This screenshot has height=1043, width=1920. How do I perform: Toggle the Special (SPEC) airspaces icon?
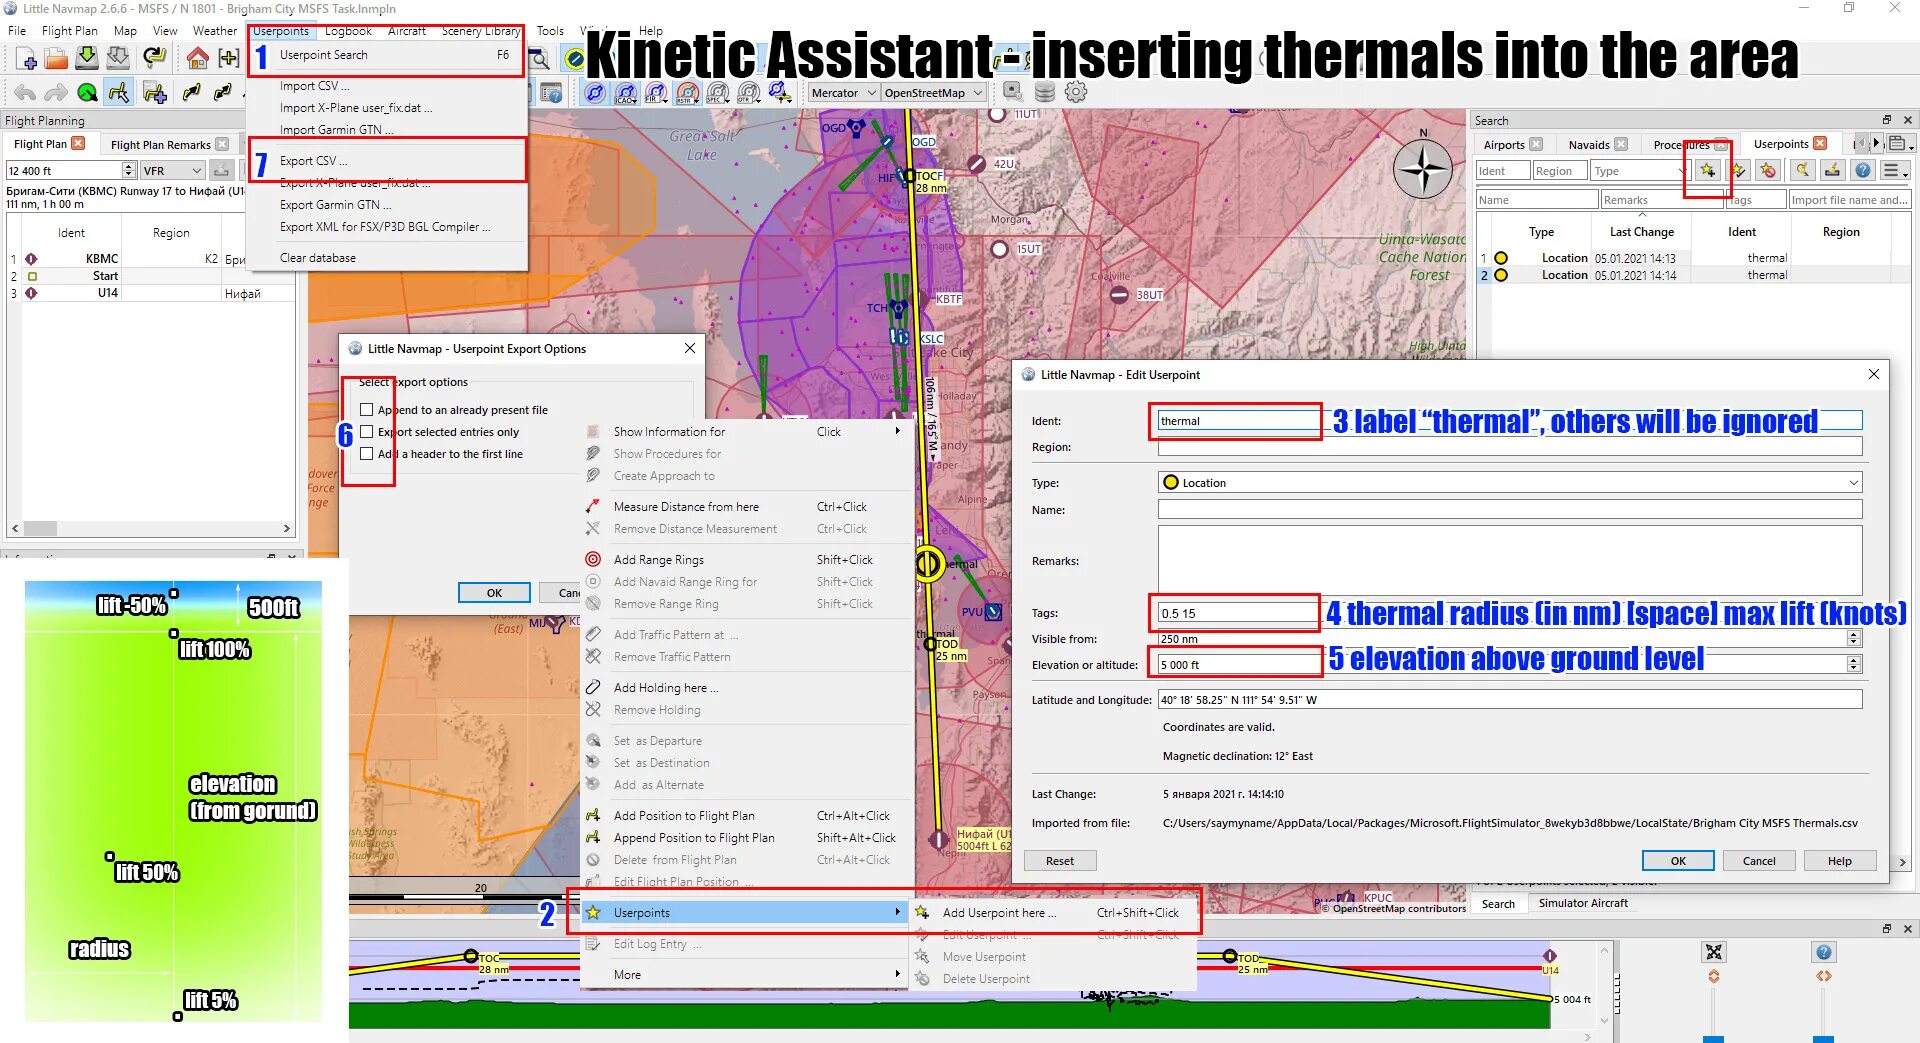pyautogui.click(x=717, y=93)
